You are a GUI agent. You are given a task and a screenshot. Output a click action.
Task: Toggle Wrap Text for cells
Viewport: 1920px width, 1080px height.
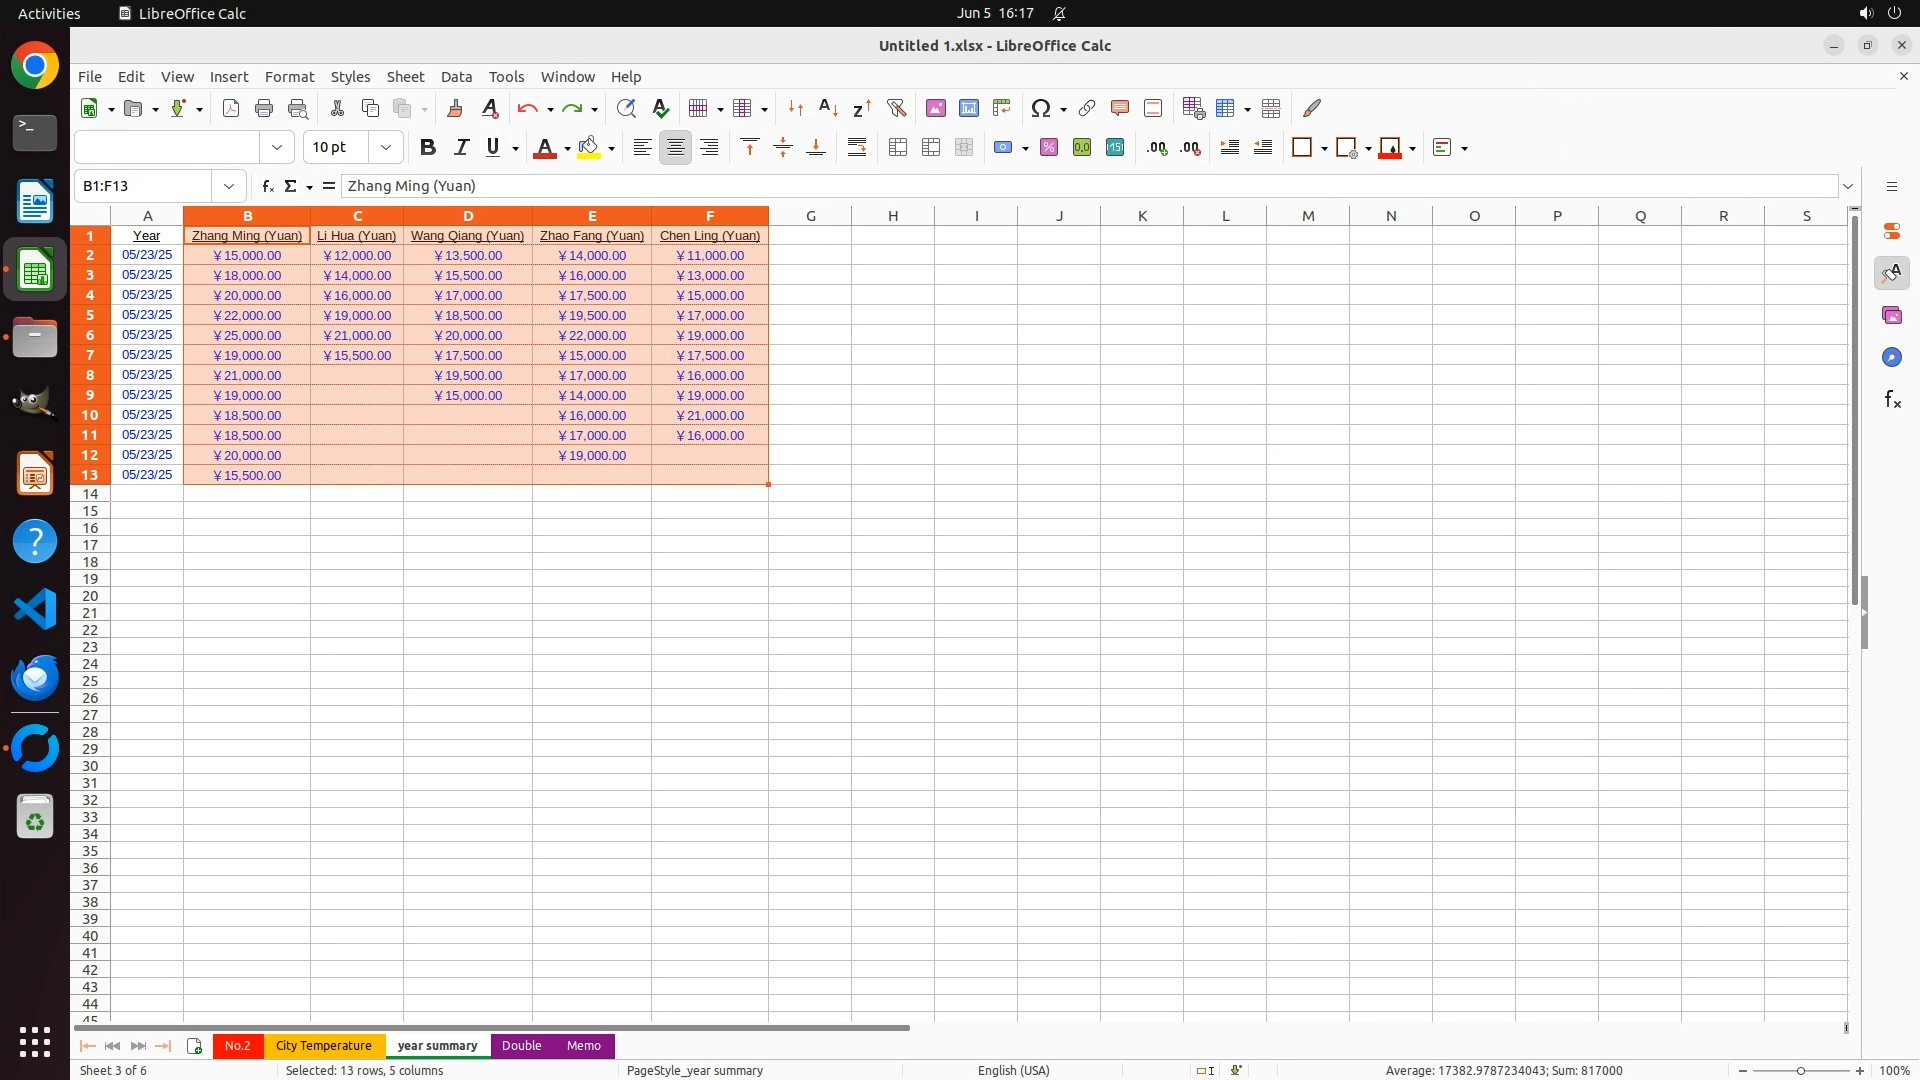click(x=857, y=148)
